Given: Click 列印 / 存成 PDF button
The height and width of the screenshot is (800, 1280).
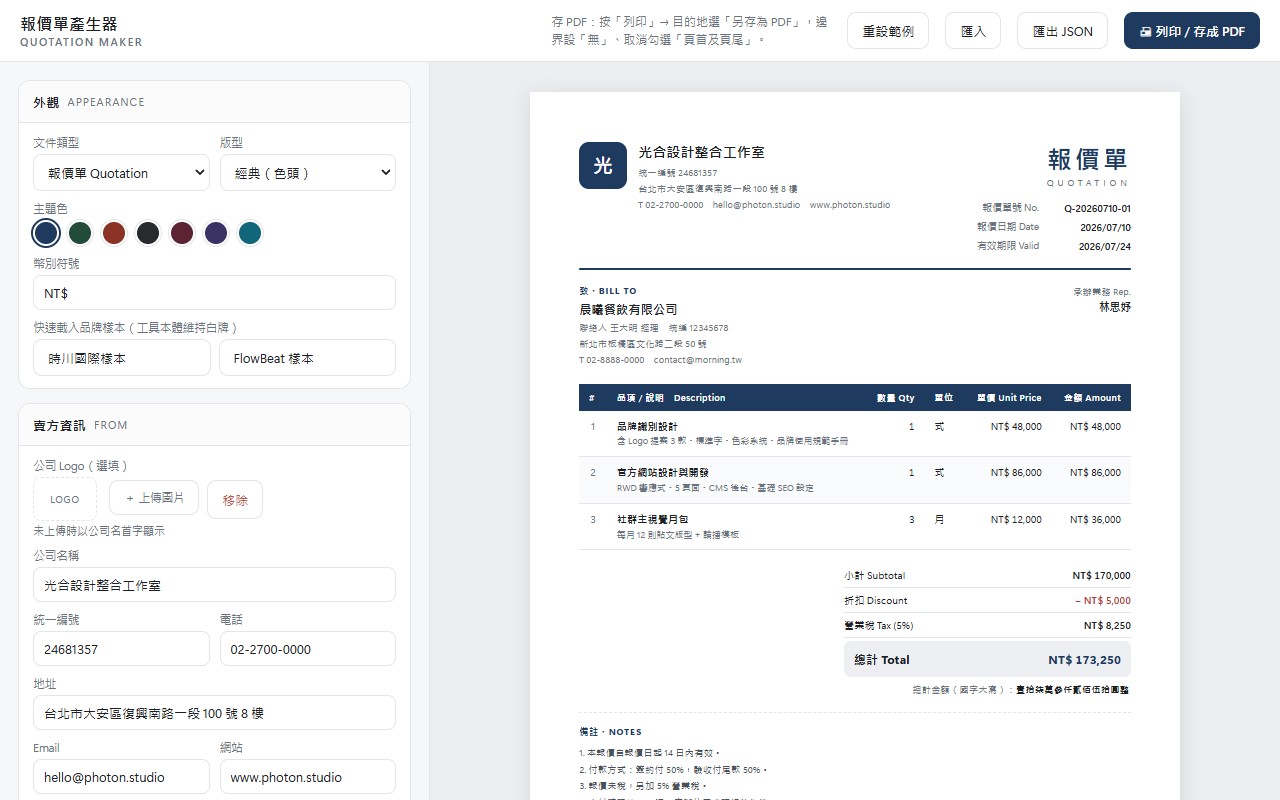Looking at the screenshot, I should tap(1192, 31).
